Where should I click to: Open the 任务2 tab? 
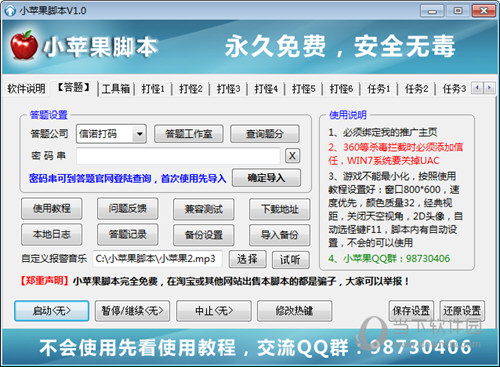[x=417, y=89]
